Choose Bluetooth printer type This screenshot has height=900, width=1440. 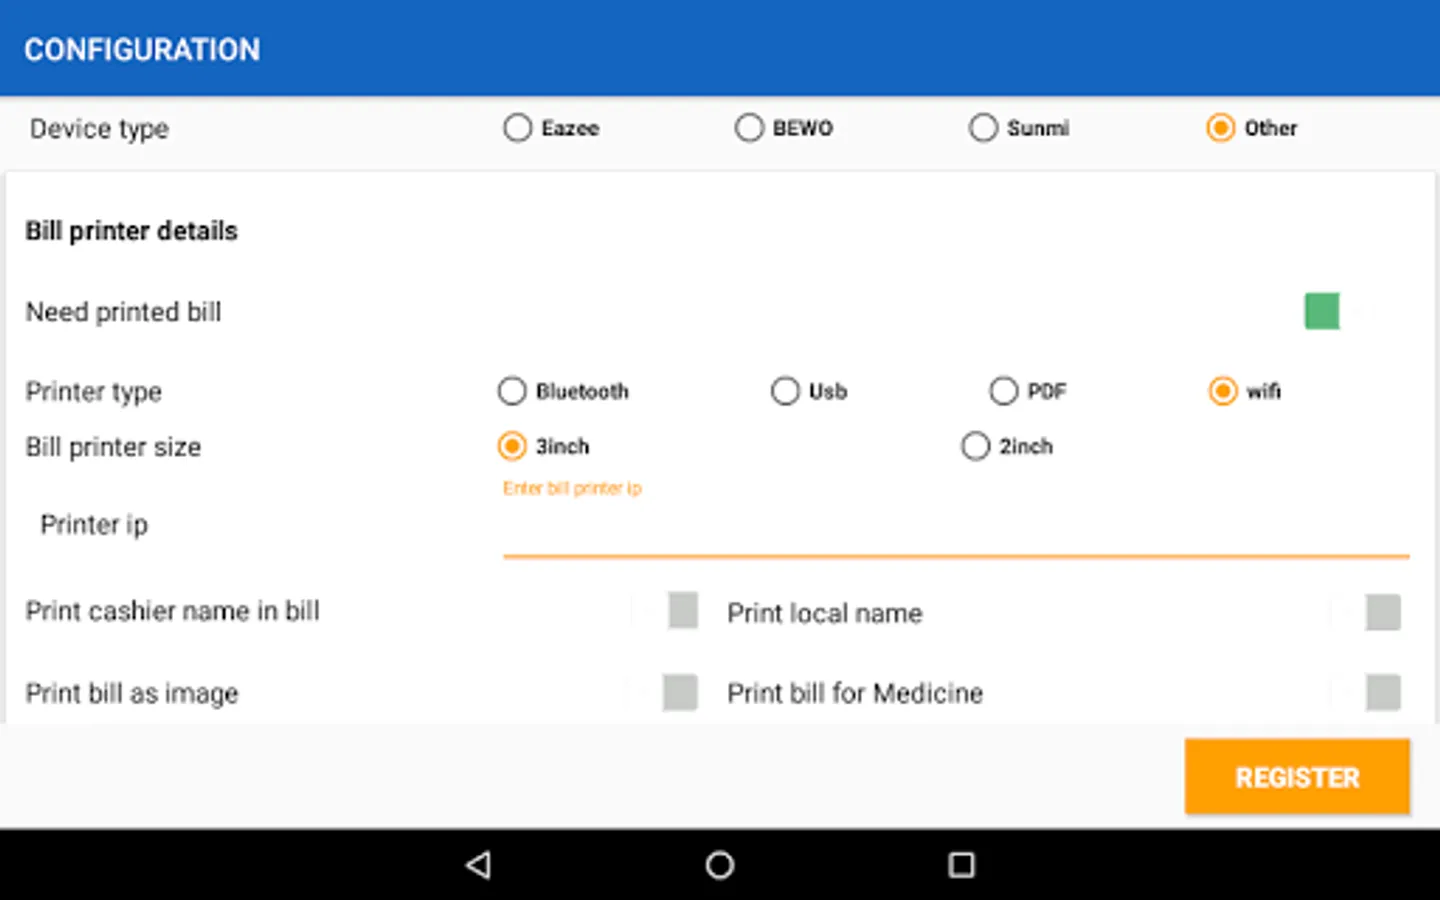(563, 391)
